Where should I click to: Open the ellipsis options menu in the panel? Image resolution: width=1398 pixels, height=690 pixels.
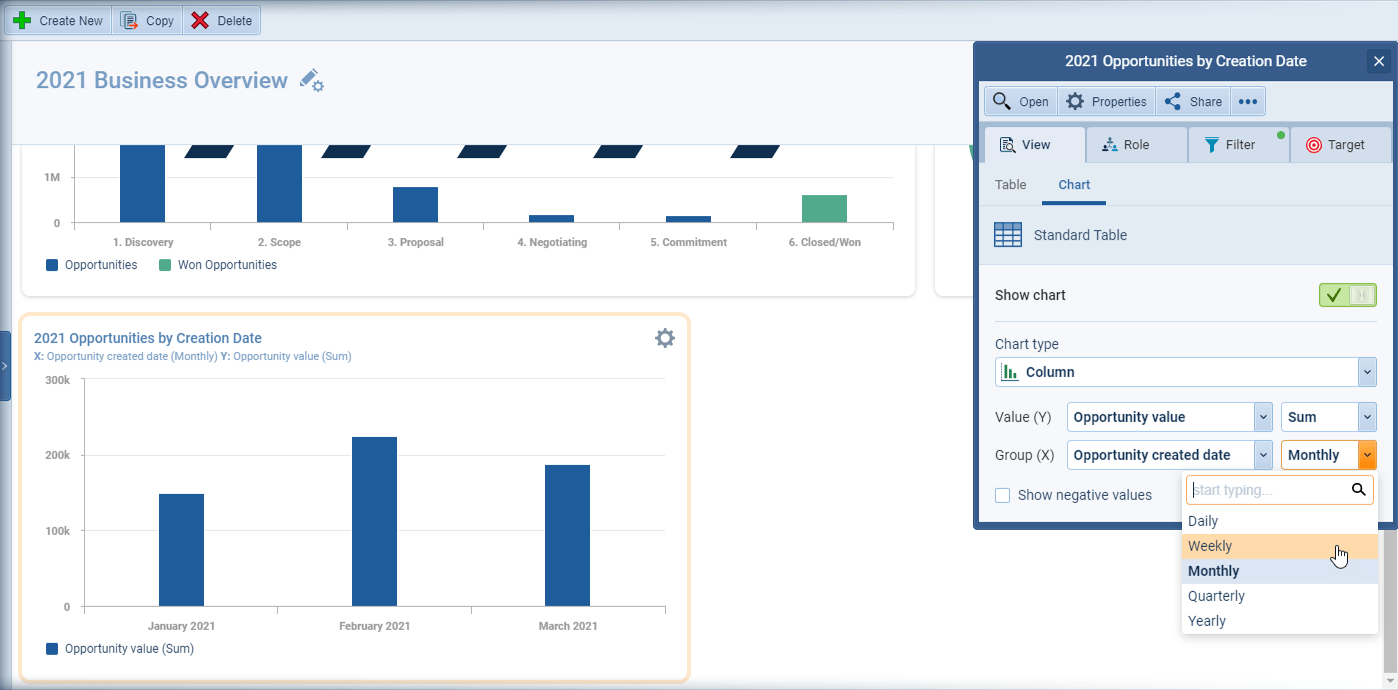point(1247,100)
